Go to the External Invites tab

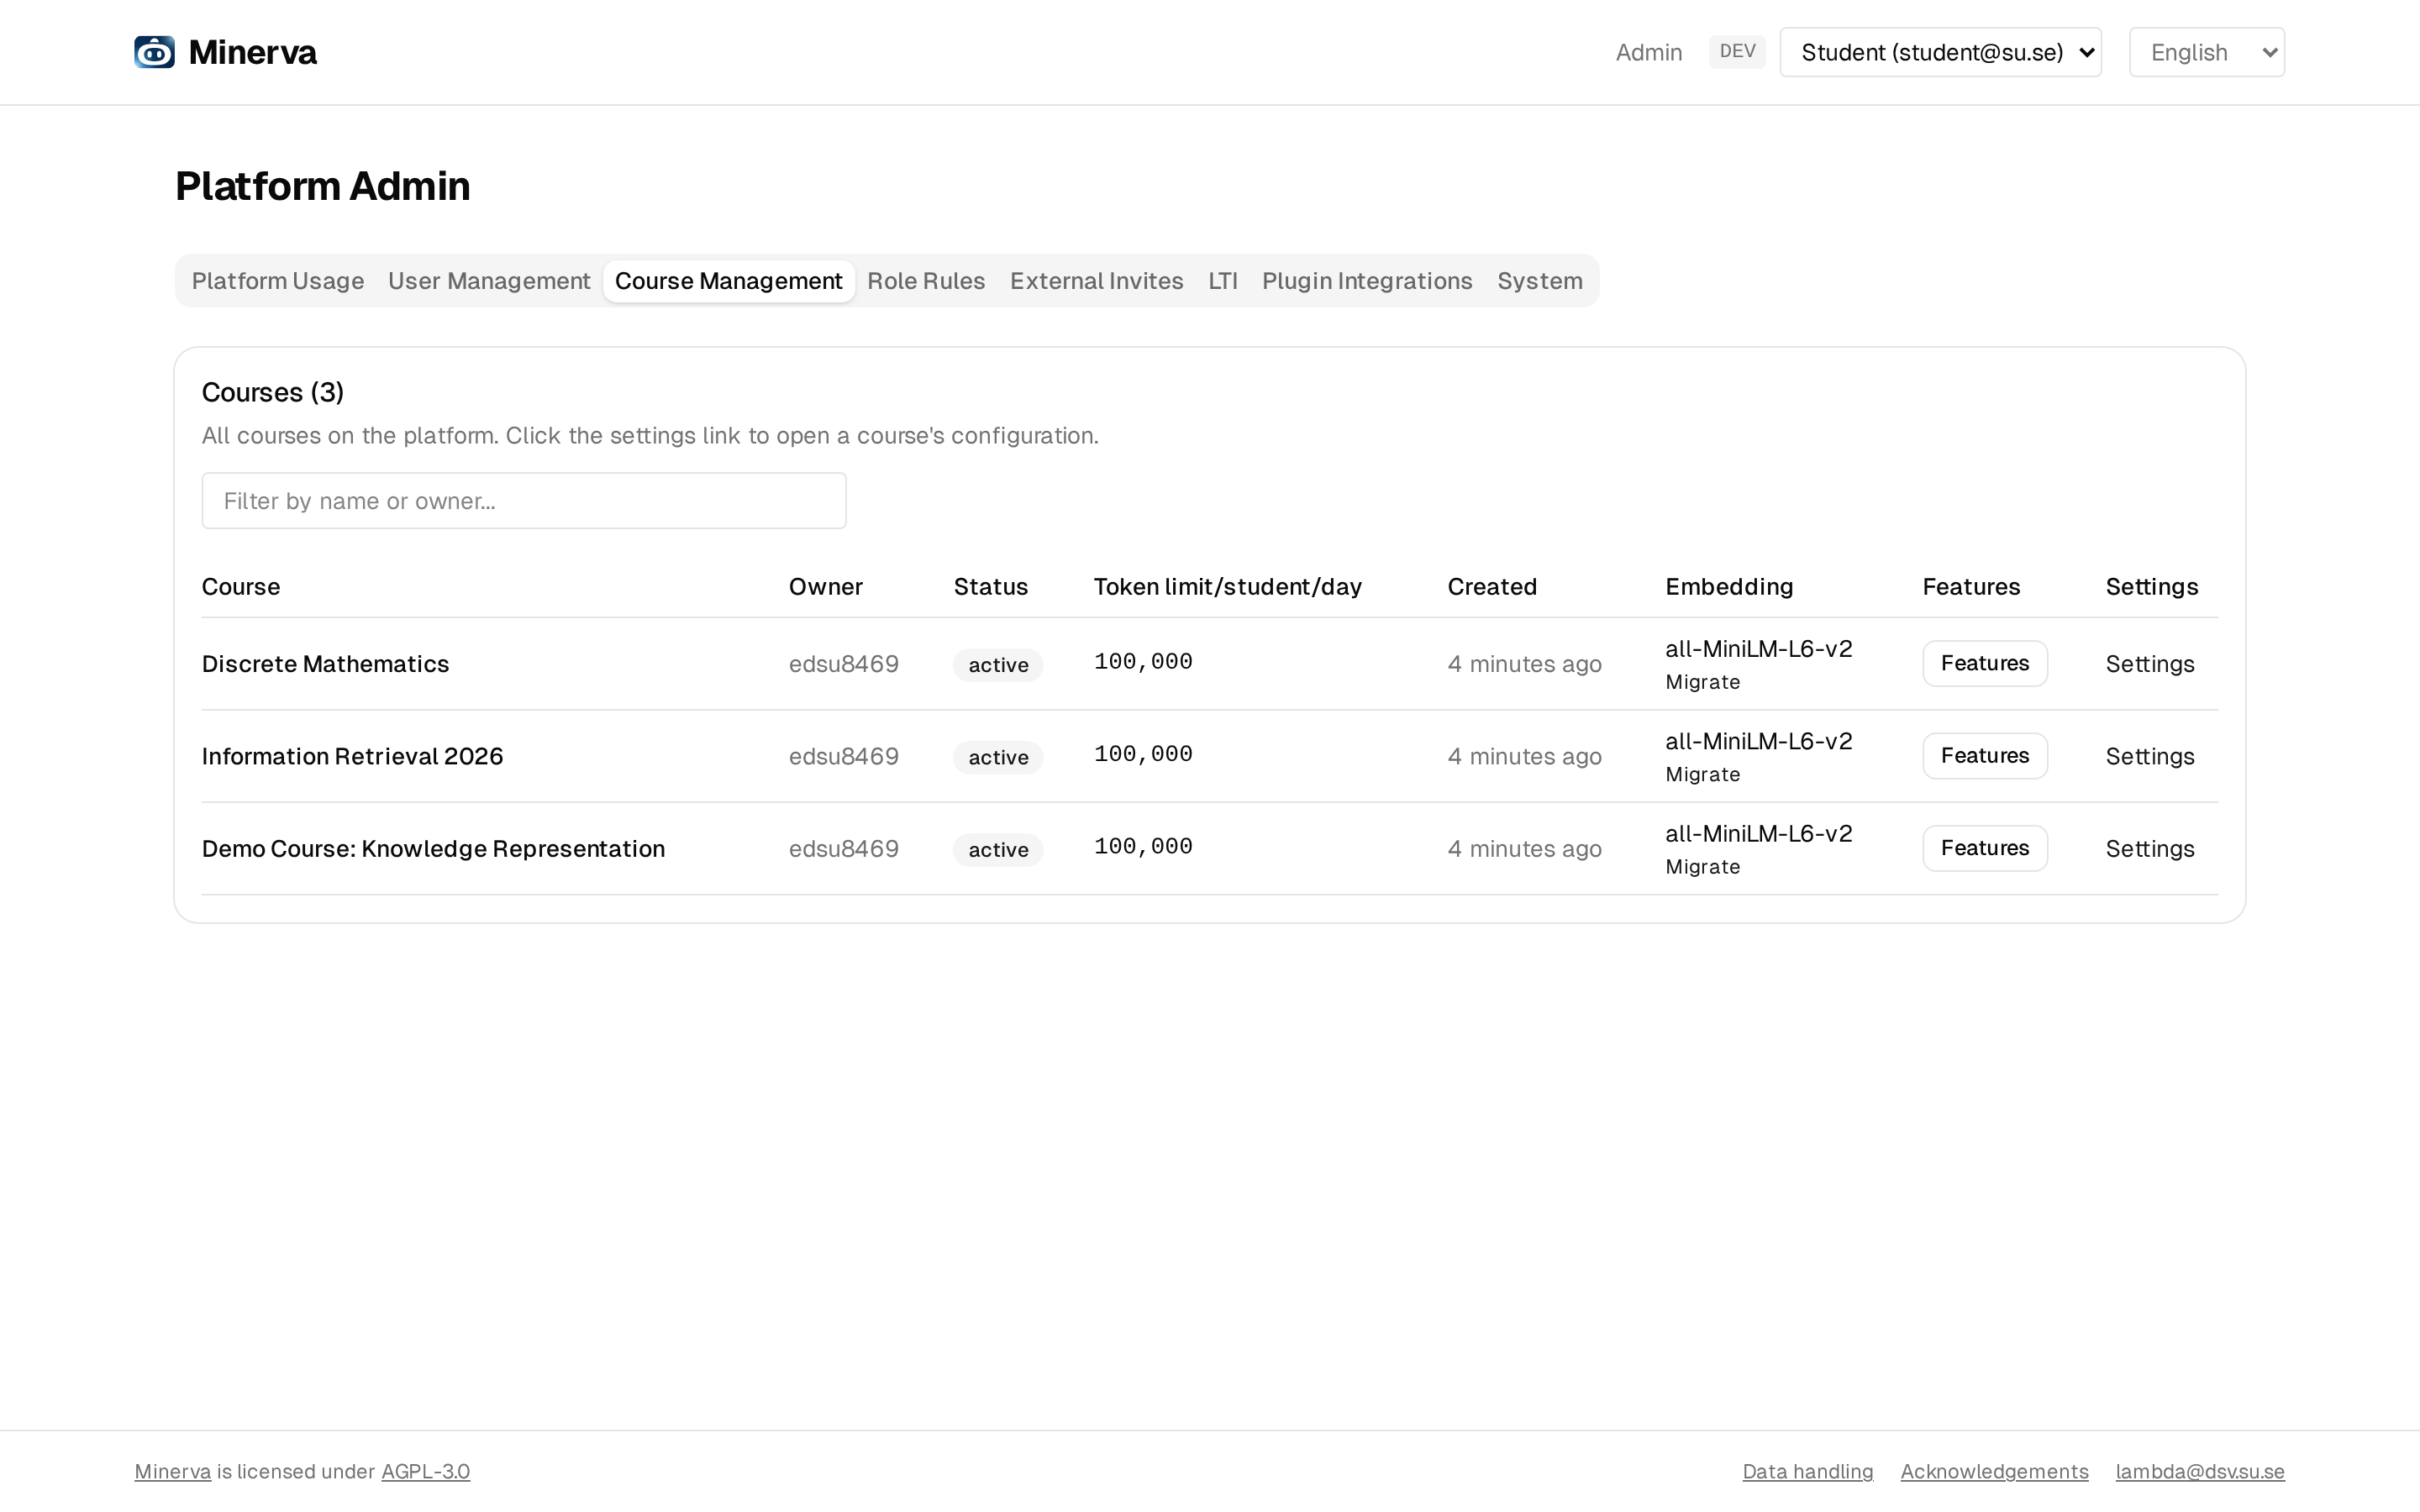1096,281
